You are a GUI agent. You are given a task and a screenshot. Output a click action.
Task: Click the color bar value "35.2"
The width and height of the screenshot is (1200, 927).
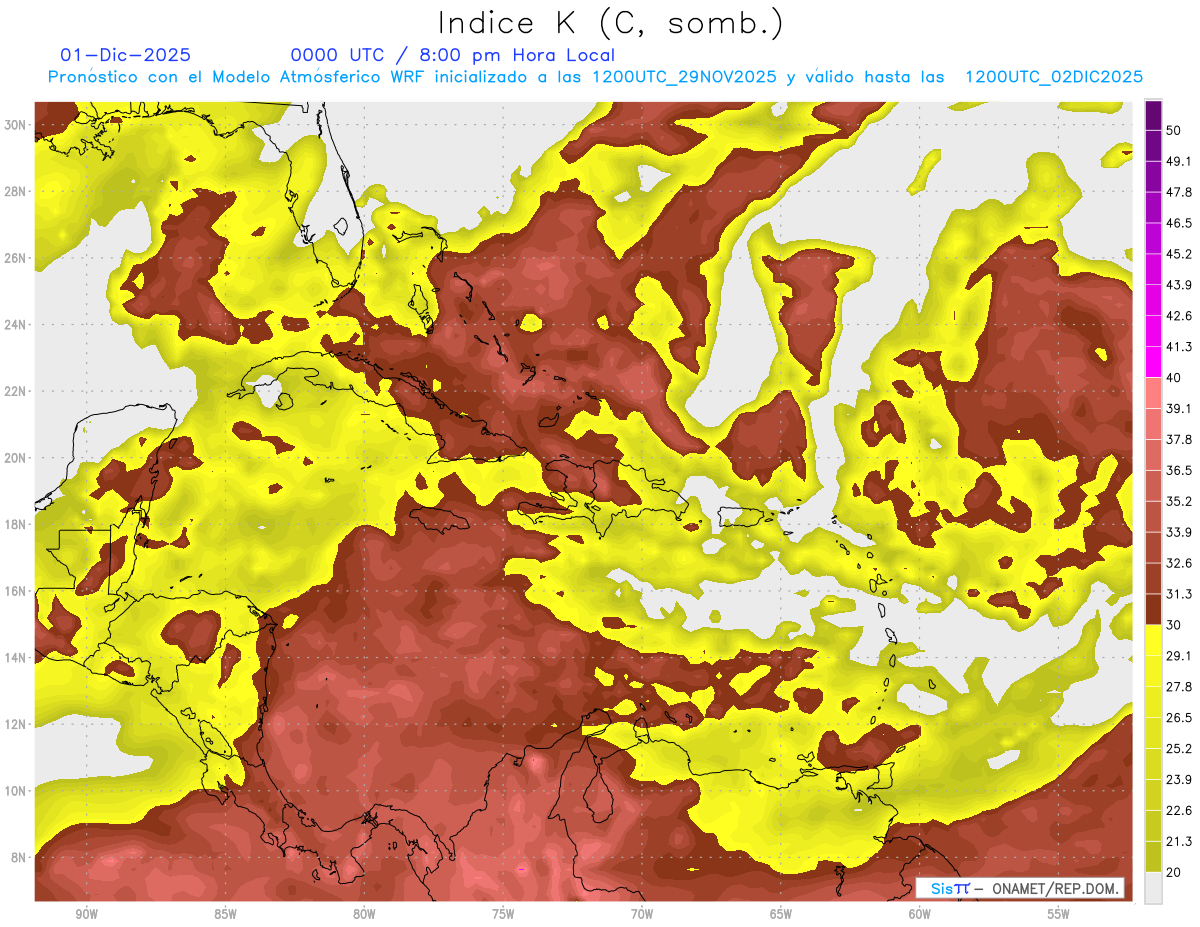click(1179, 502)
